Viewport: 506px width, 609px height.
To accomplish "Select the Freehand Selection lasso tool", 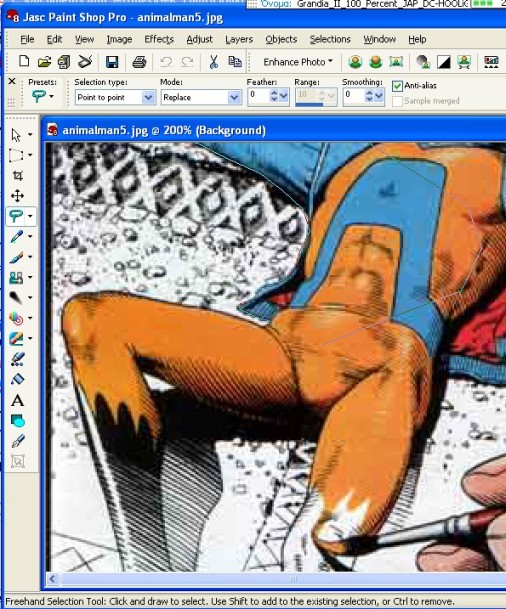I will coord(16,216).
